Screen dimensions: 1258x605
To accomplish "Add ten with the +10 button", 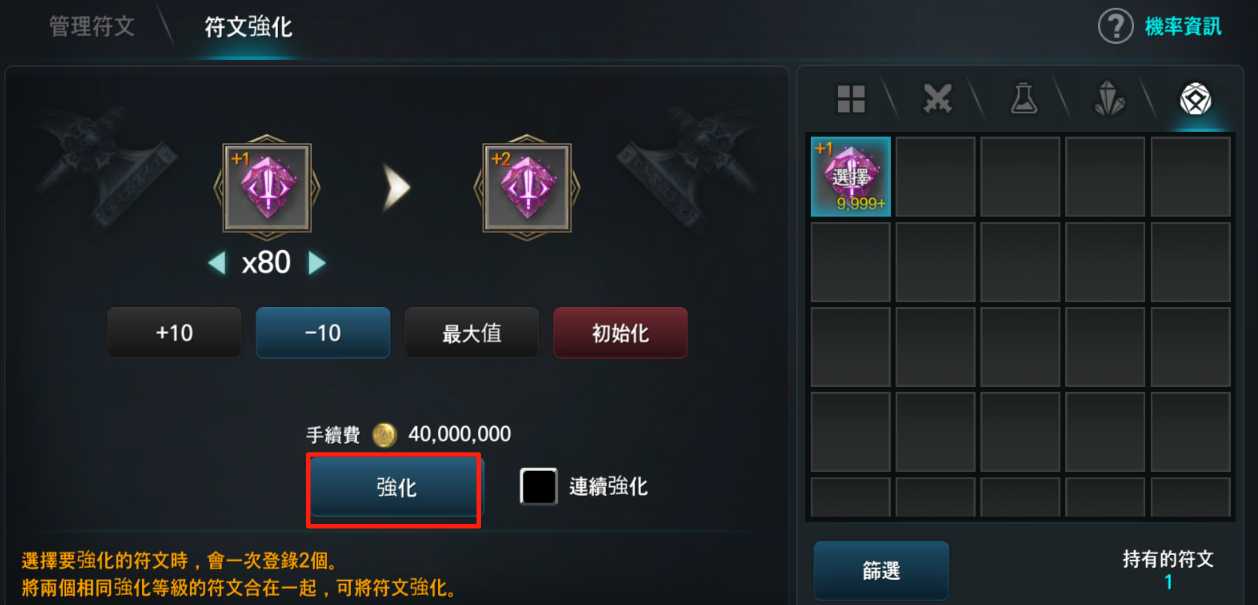I will (174, 333).
